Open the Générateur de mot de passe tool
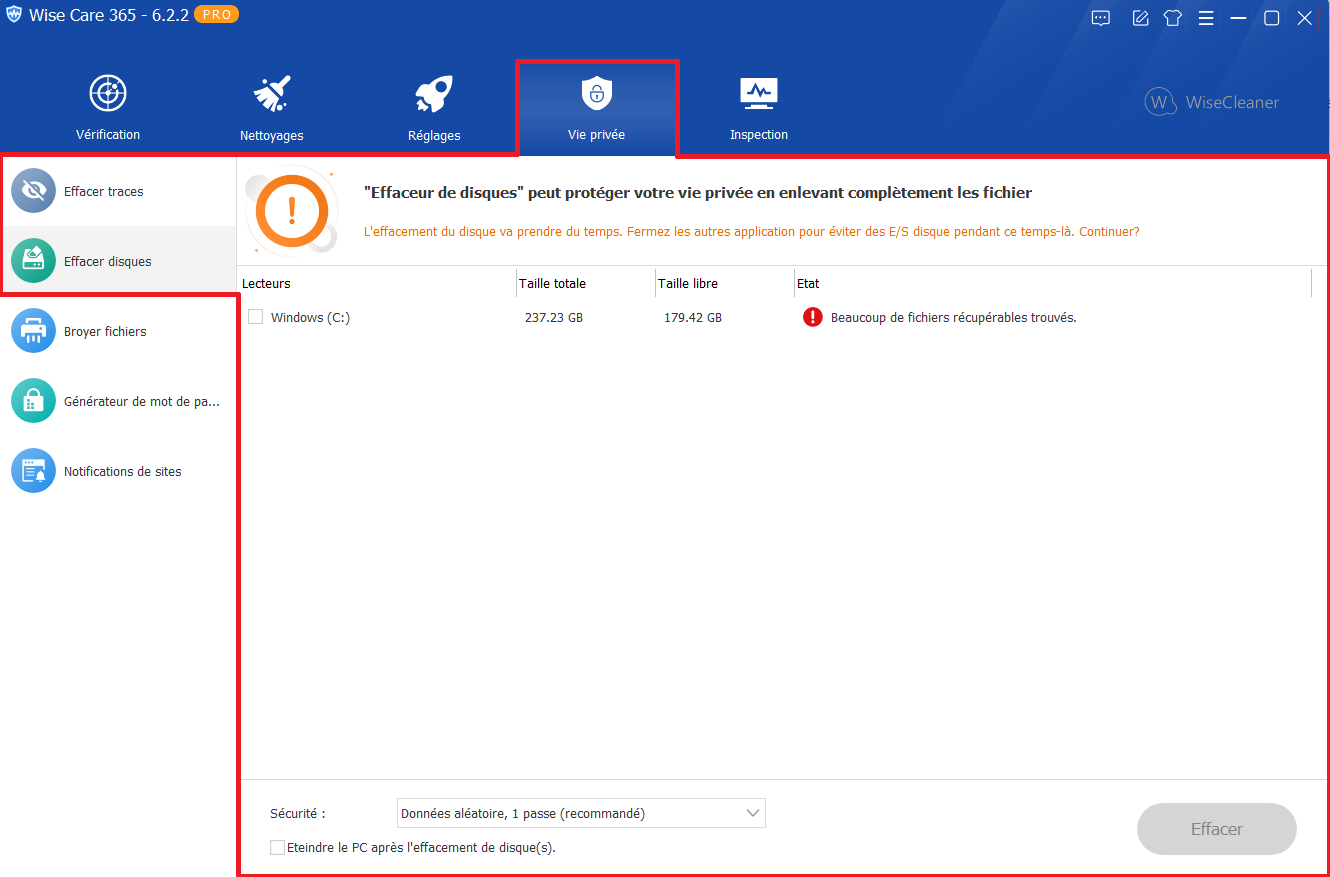Screen dimensions: 1330x877 (118, 401)
